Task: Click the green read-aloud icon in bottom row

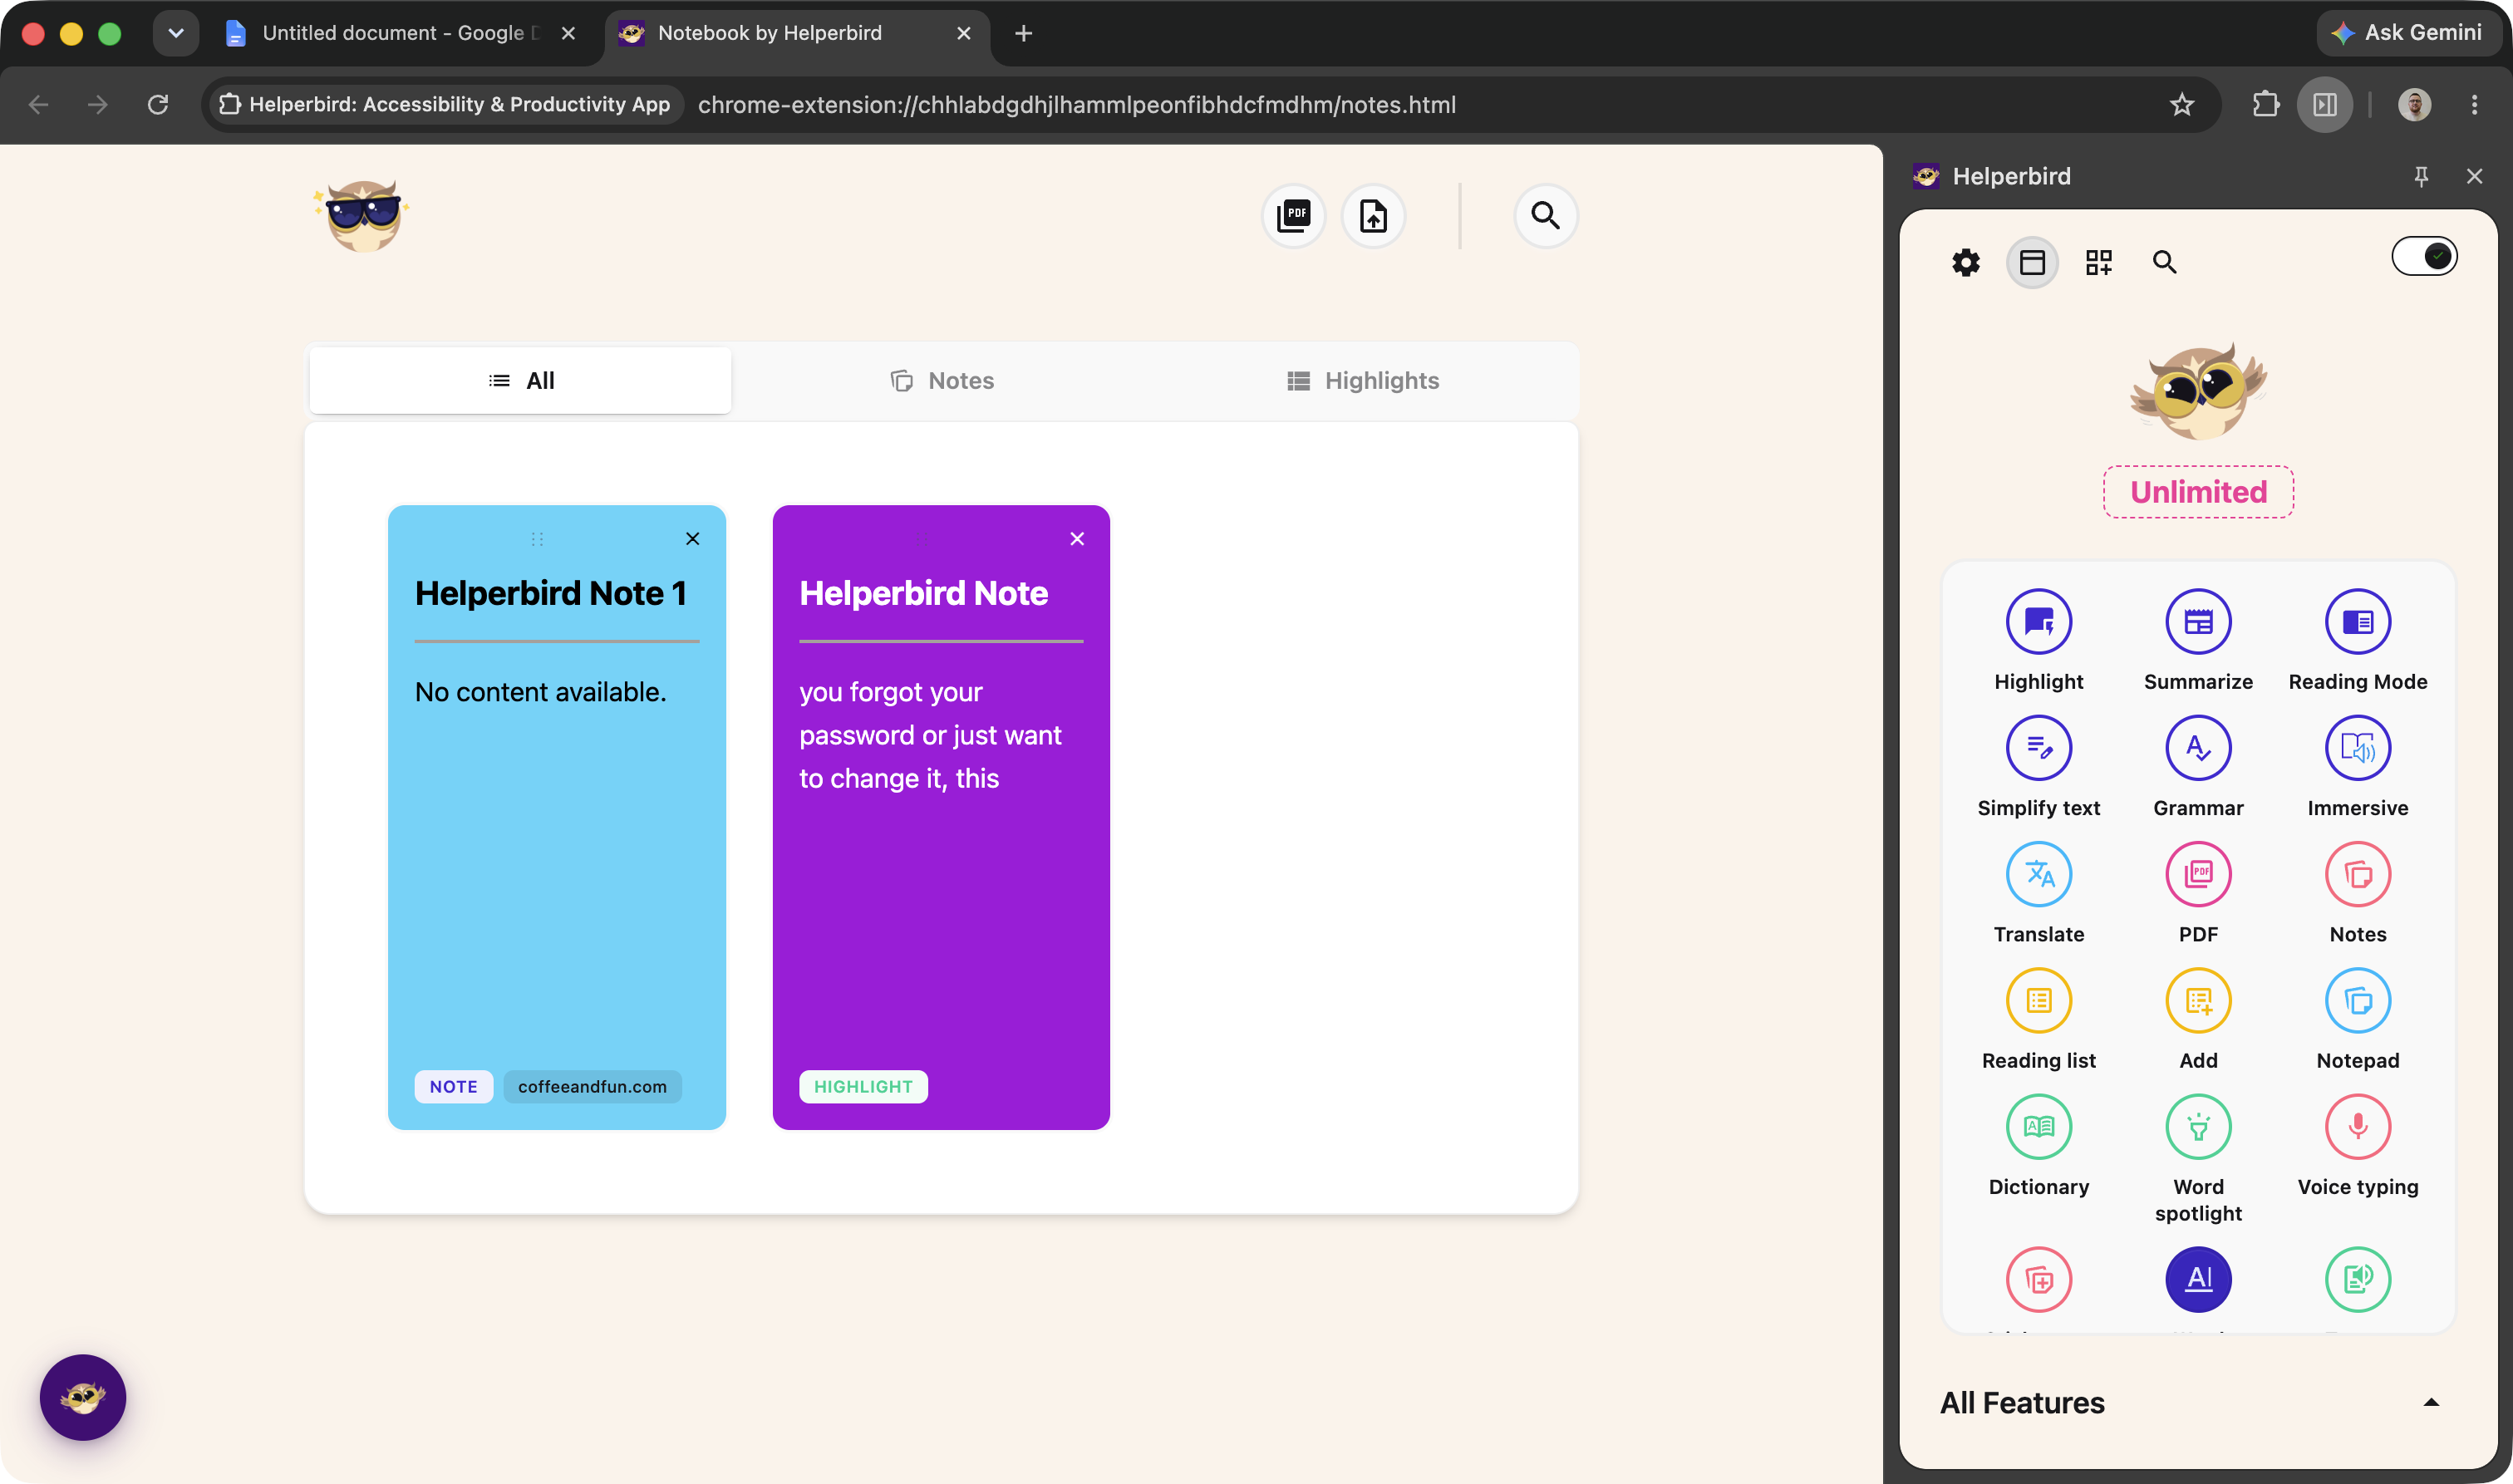Action: [x=2357, y=1279]
